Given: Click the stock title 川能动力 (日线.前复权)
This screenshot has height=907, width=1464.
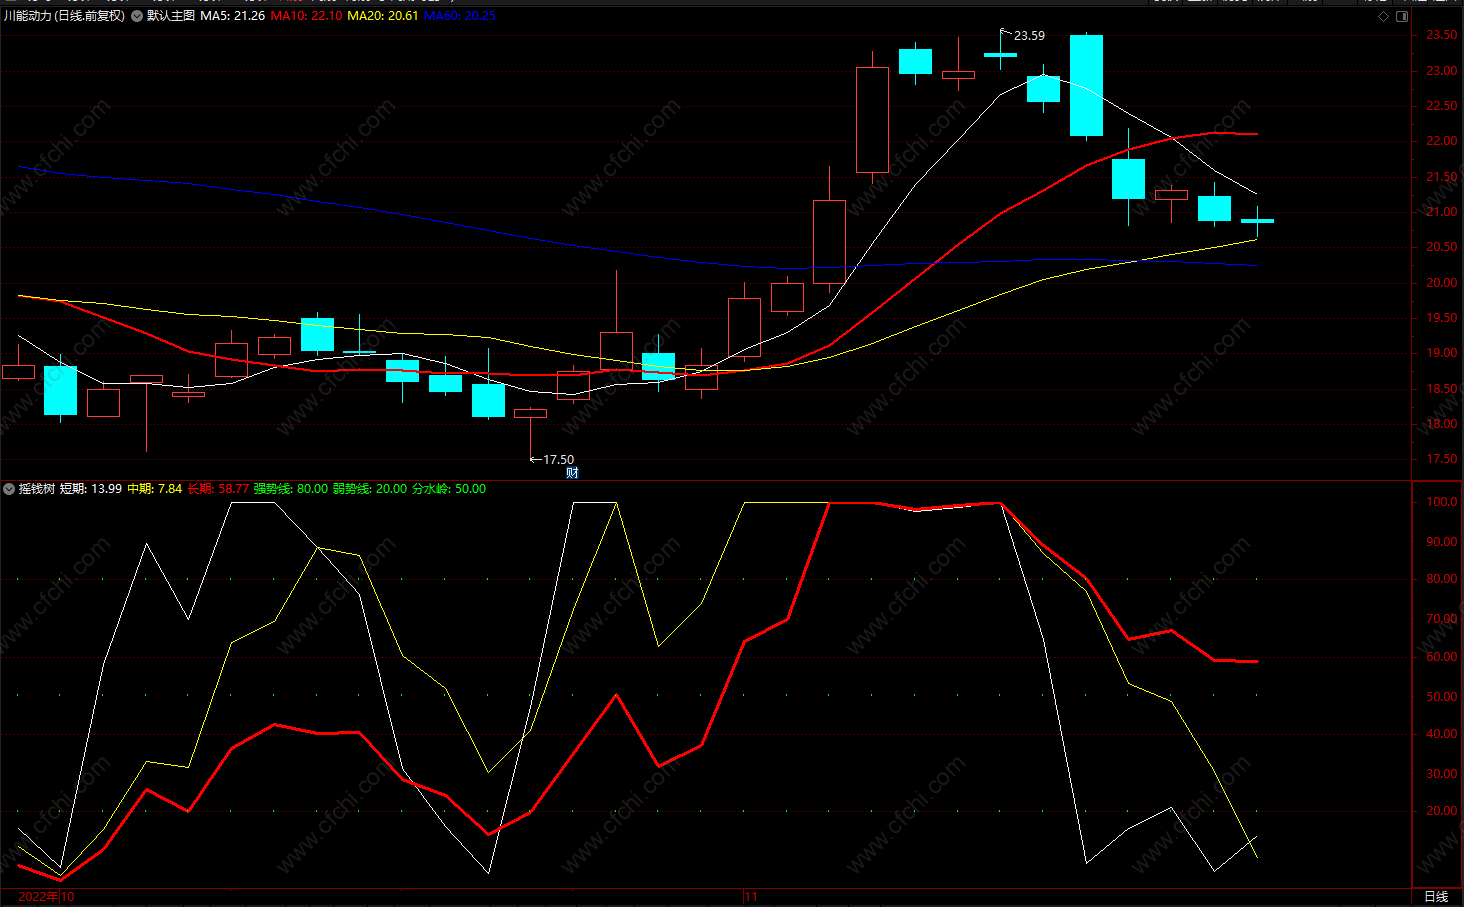Looking at the screenshot, I should [x=65, y=16].
